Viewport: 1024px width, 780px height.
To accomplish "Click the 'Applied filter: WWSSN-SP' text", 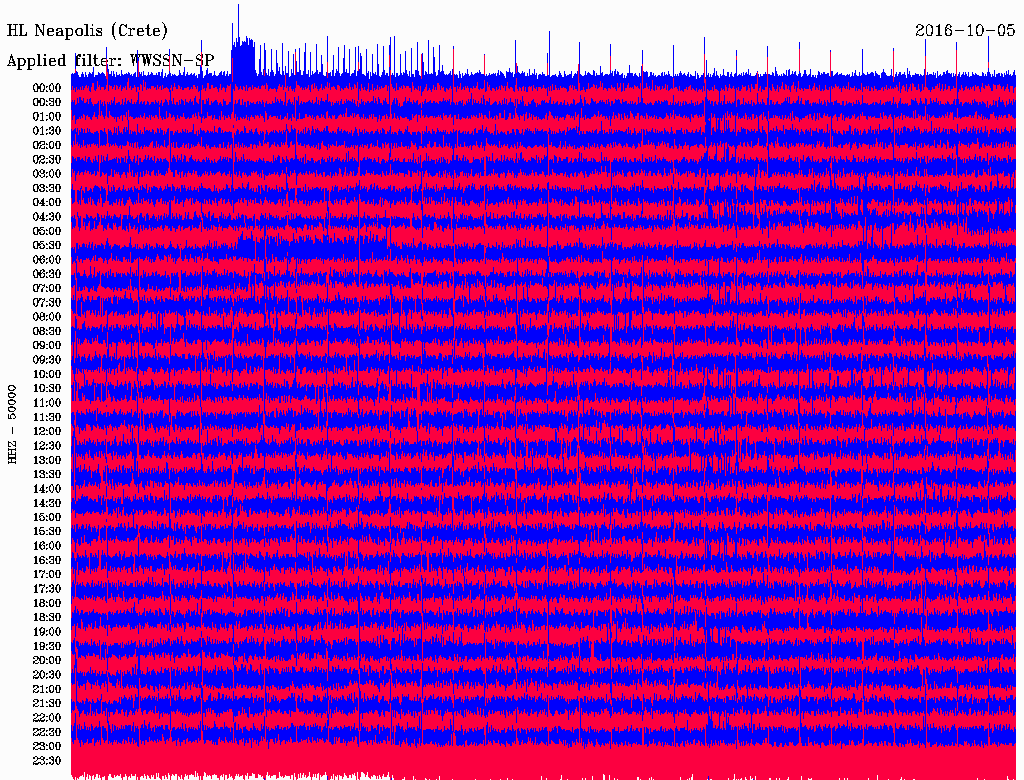I will click(110, 61).
